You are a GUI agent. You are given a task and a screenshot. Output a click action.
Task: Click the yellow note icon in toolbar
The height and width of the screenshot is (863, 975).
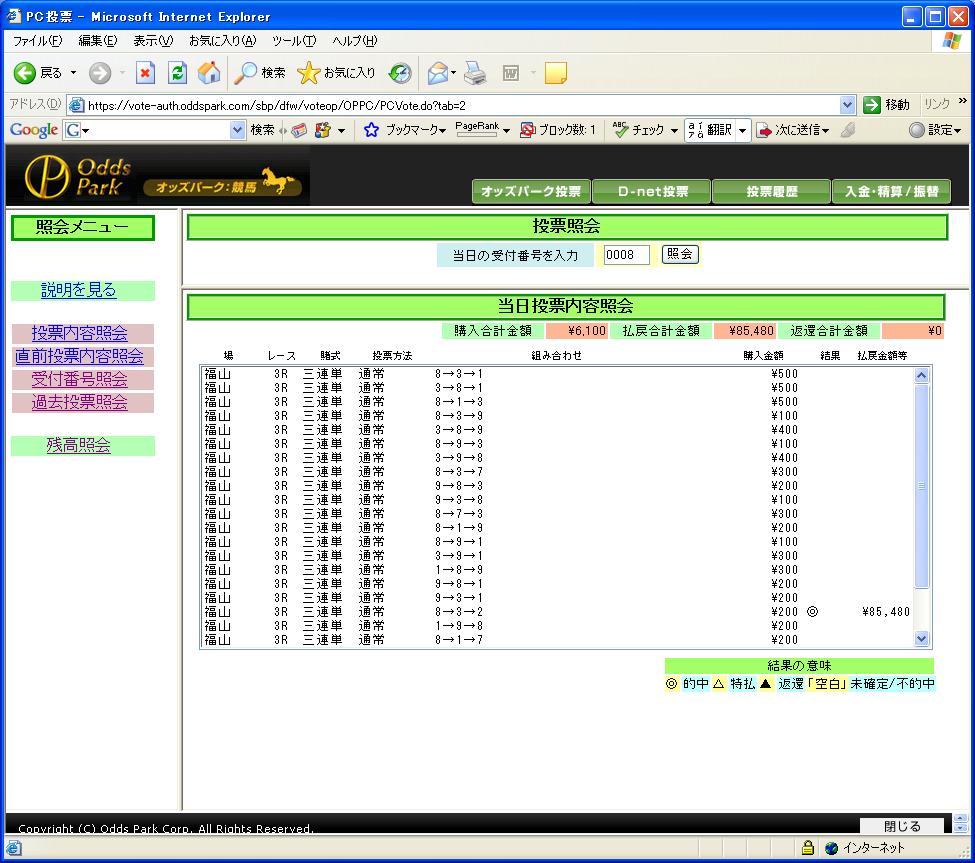click(555, 73)
